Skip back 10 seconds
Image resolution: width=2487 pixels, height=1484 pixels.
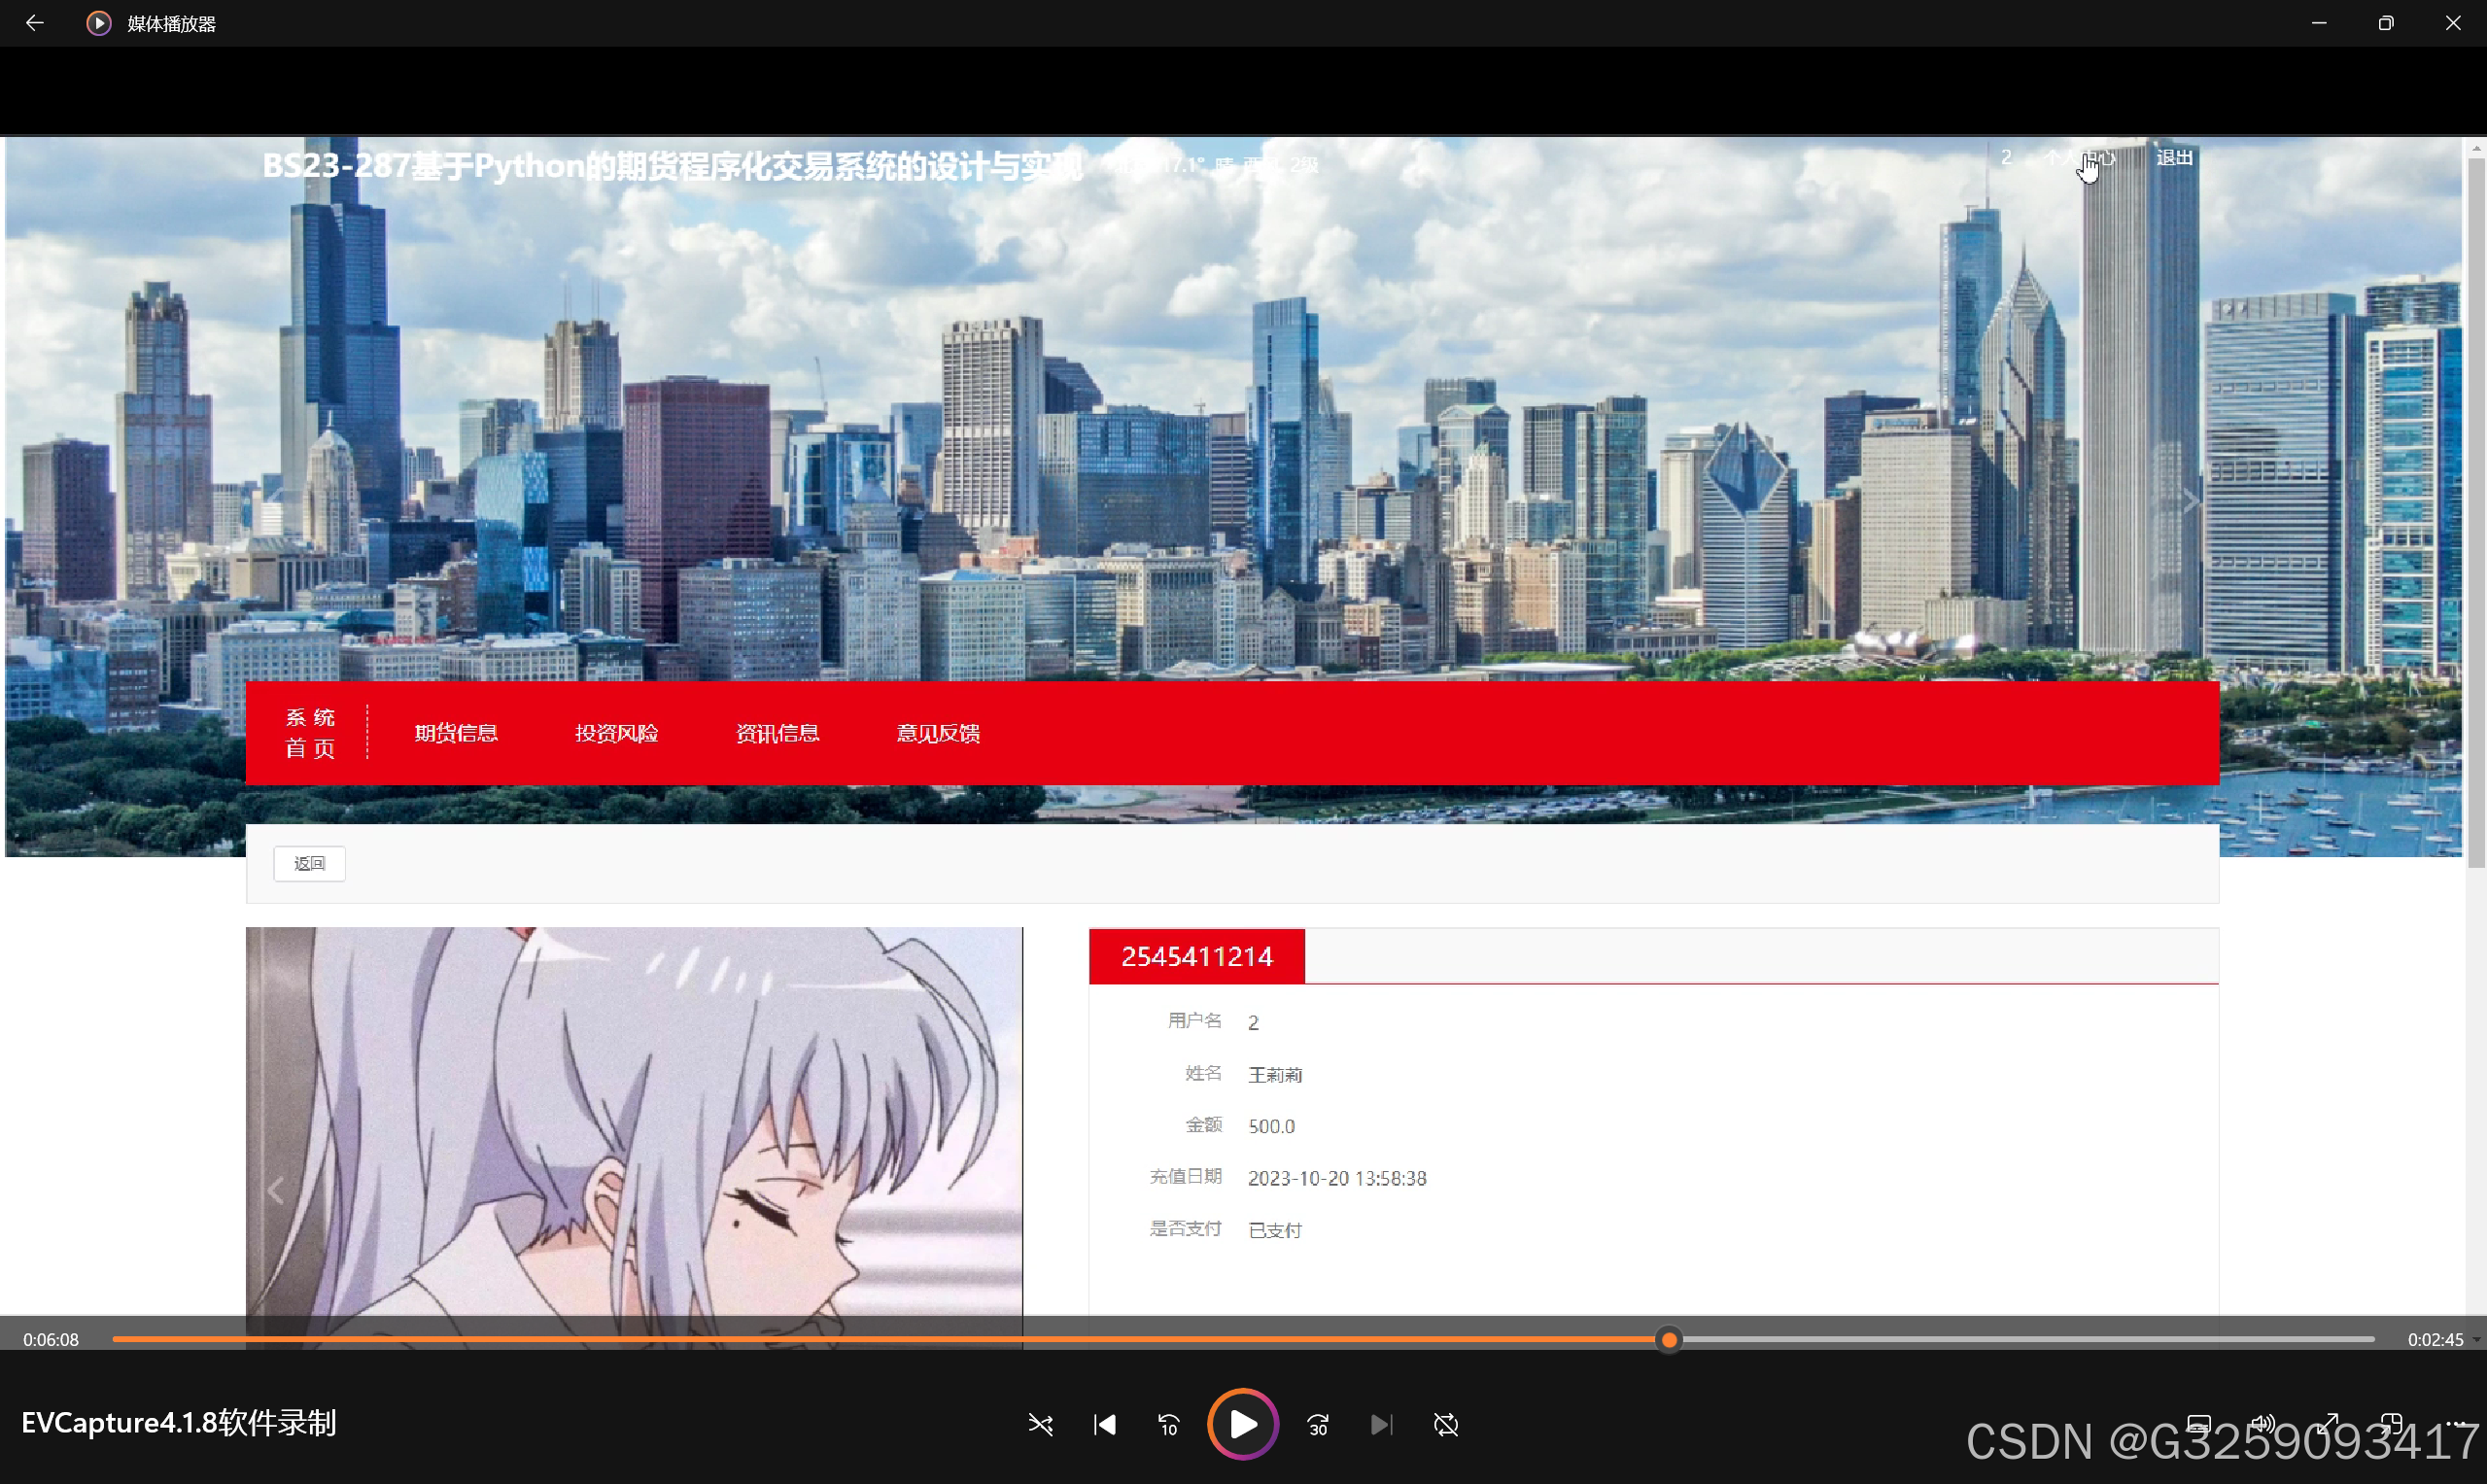pos(1168,1424)
